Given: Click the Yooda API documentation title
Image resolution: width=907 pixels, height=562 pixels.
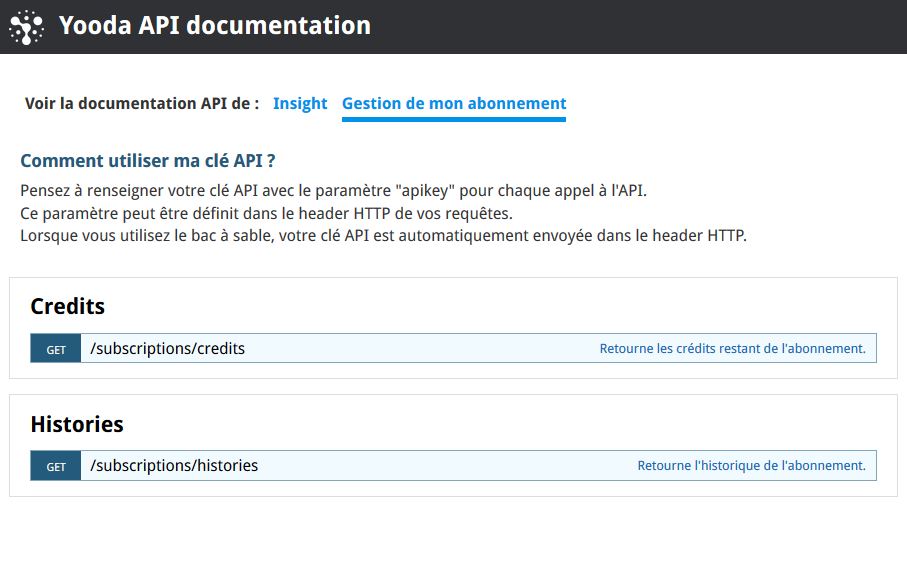Looking at the screenshot, I should tap(215, 25).
